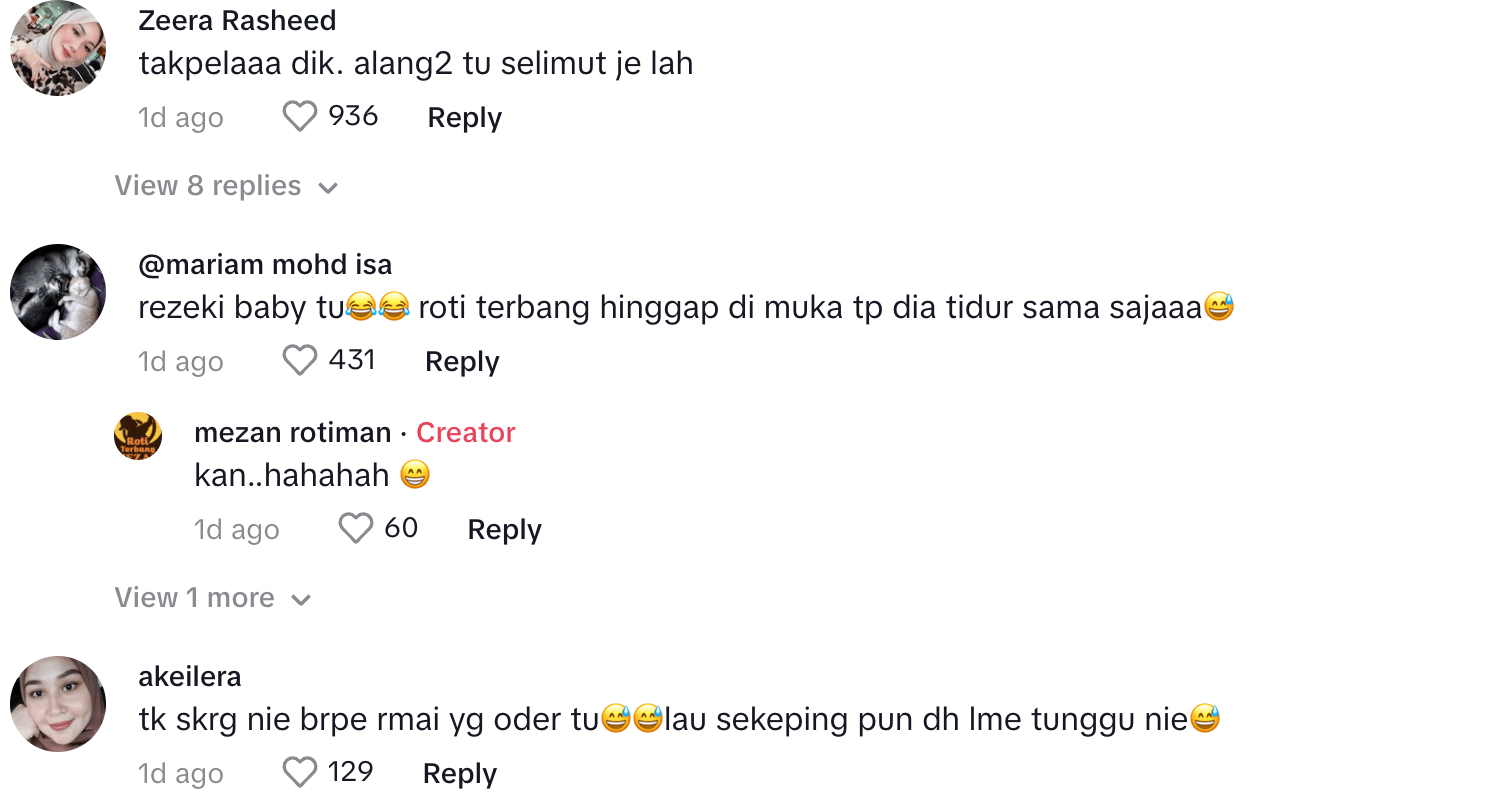Reply to mariam mohd isa's comment
This screenshot has width=1510, height=804.
click(462, 361)
